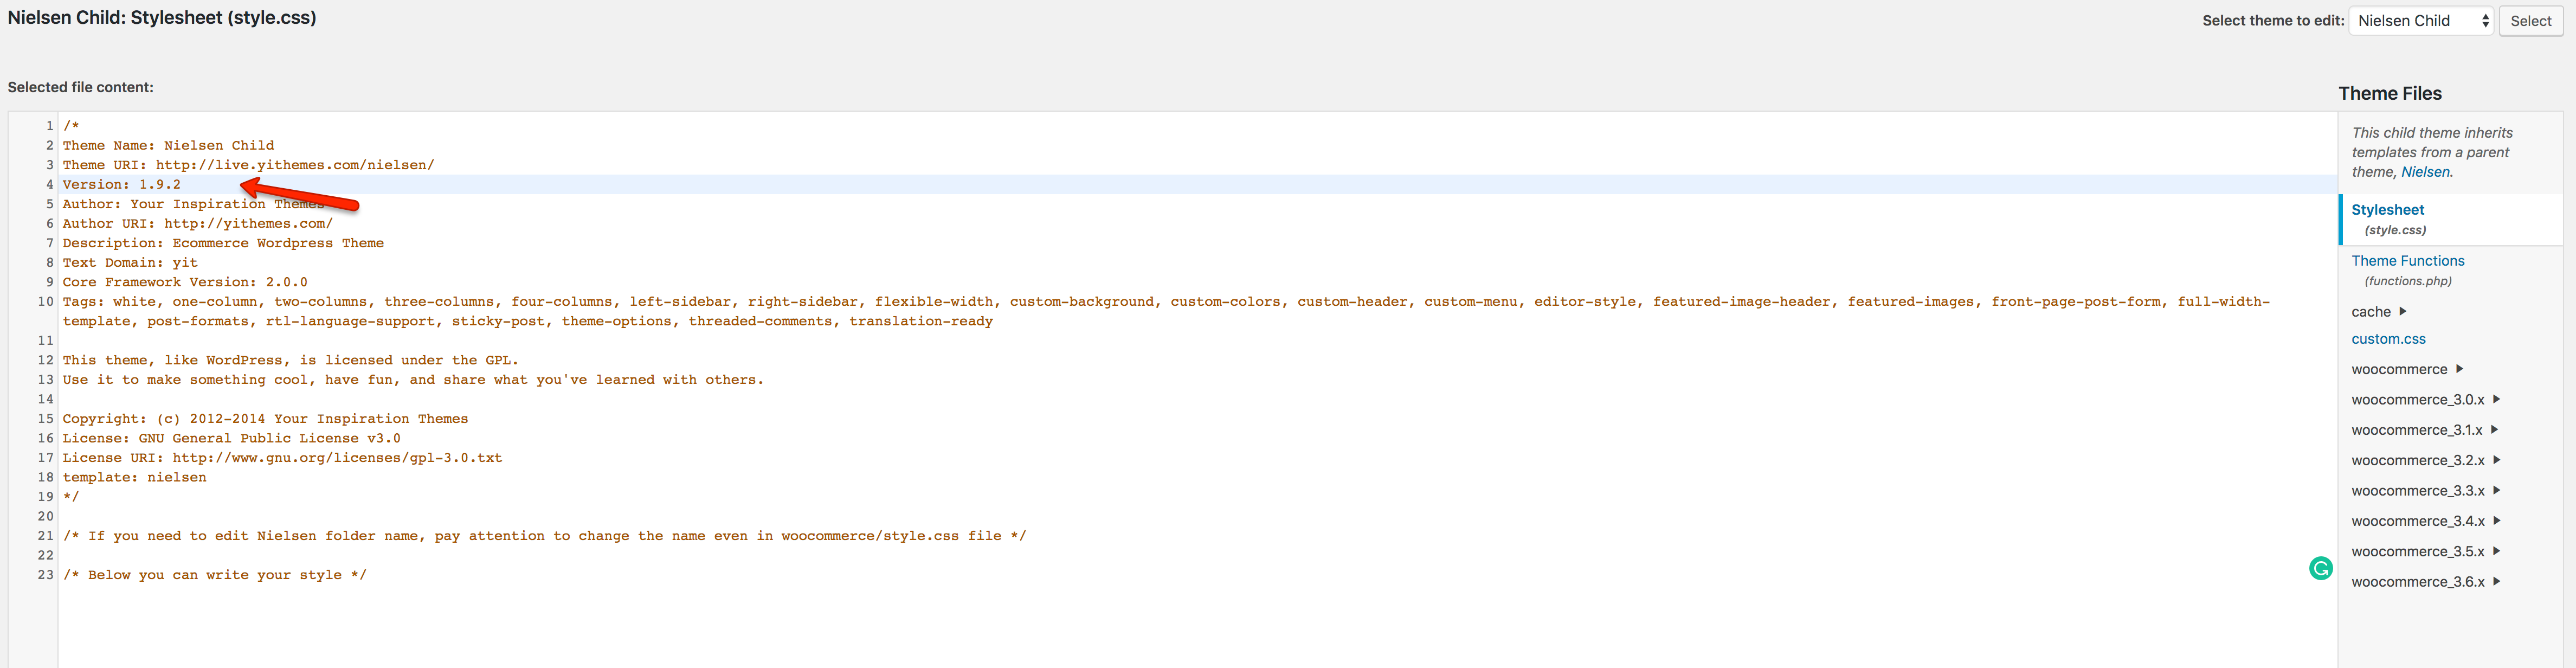Open the Nielsen Child theme dropdown
This screenshot has width=2576, height=668.
pyautogui.click(x=2420, y=20)
